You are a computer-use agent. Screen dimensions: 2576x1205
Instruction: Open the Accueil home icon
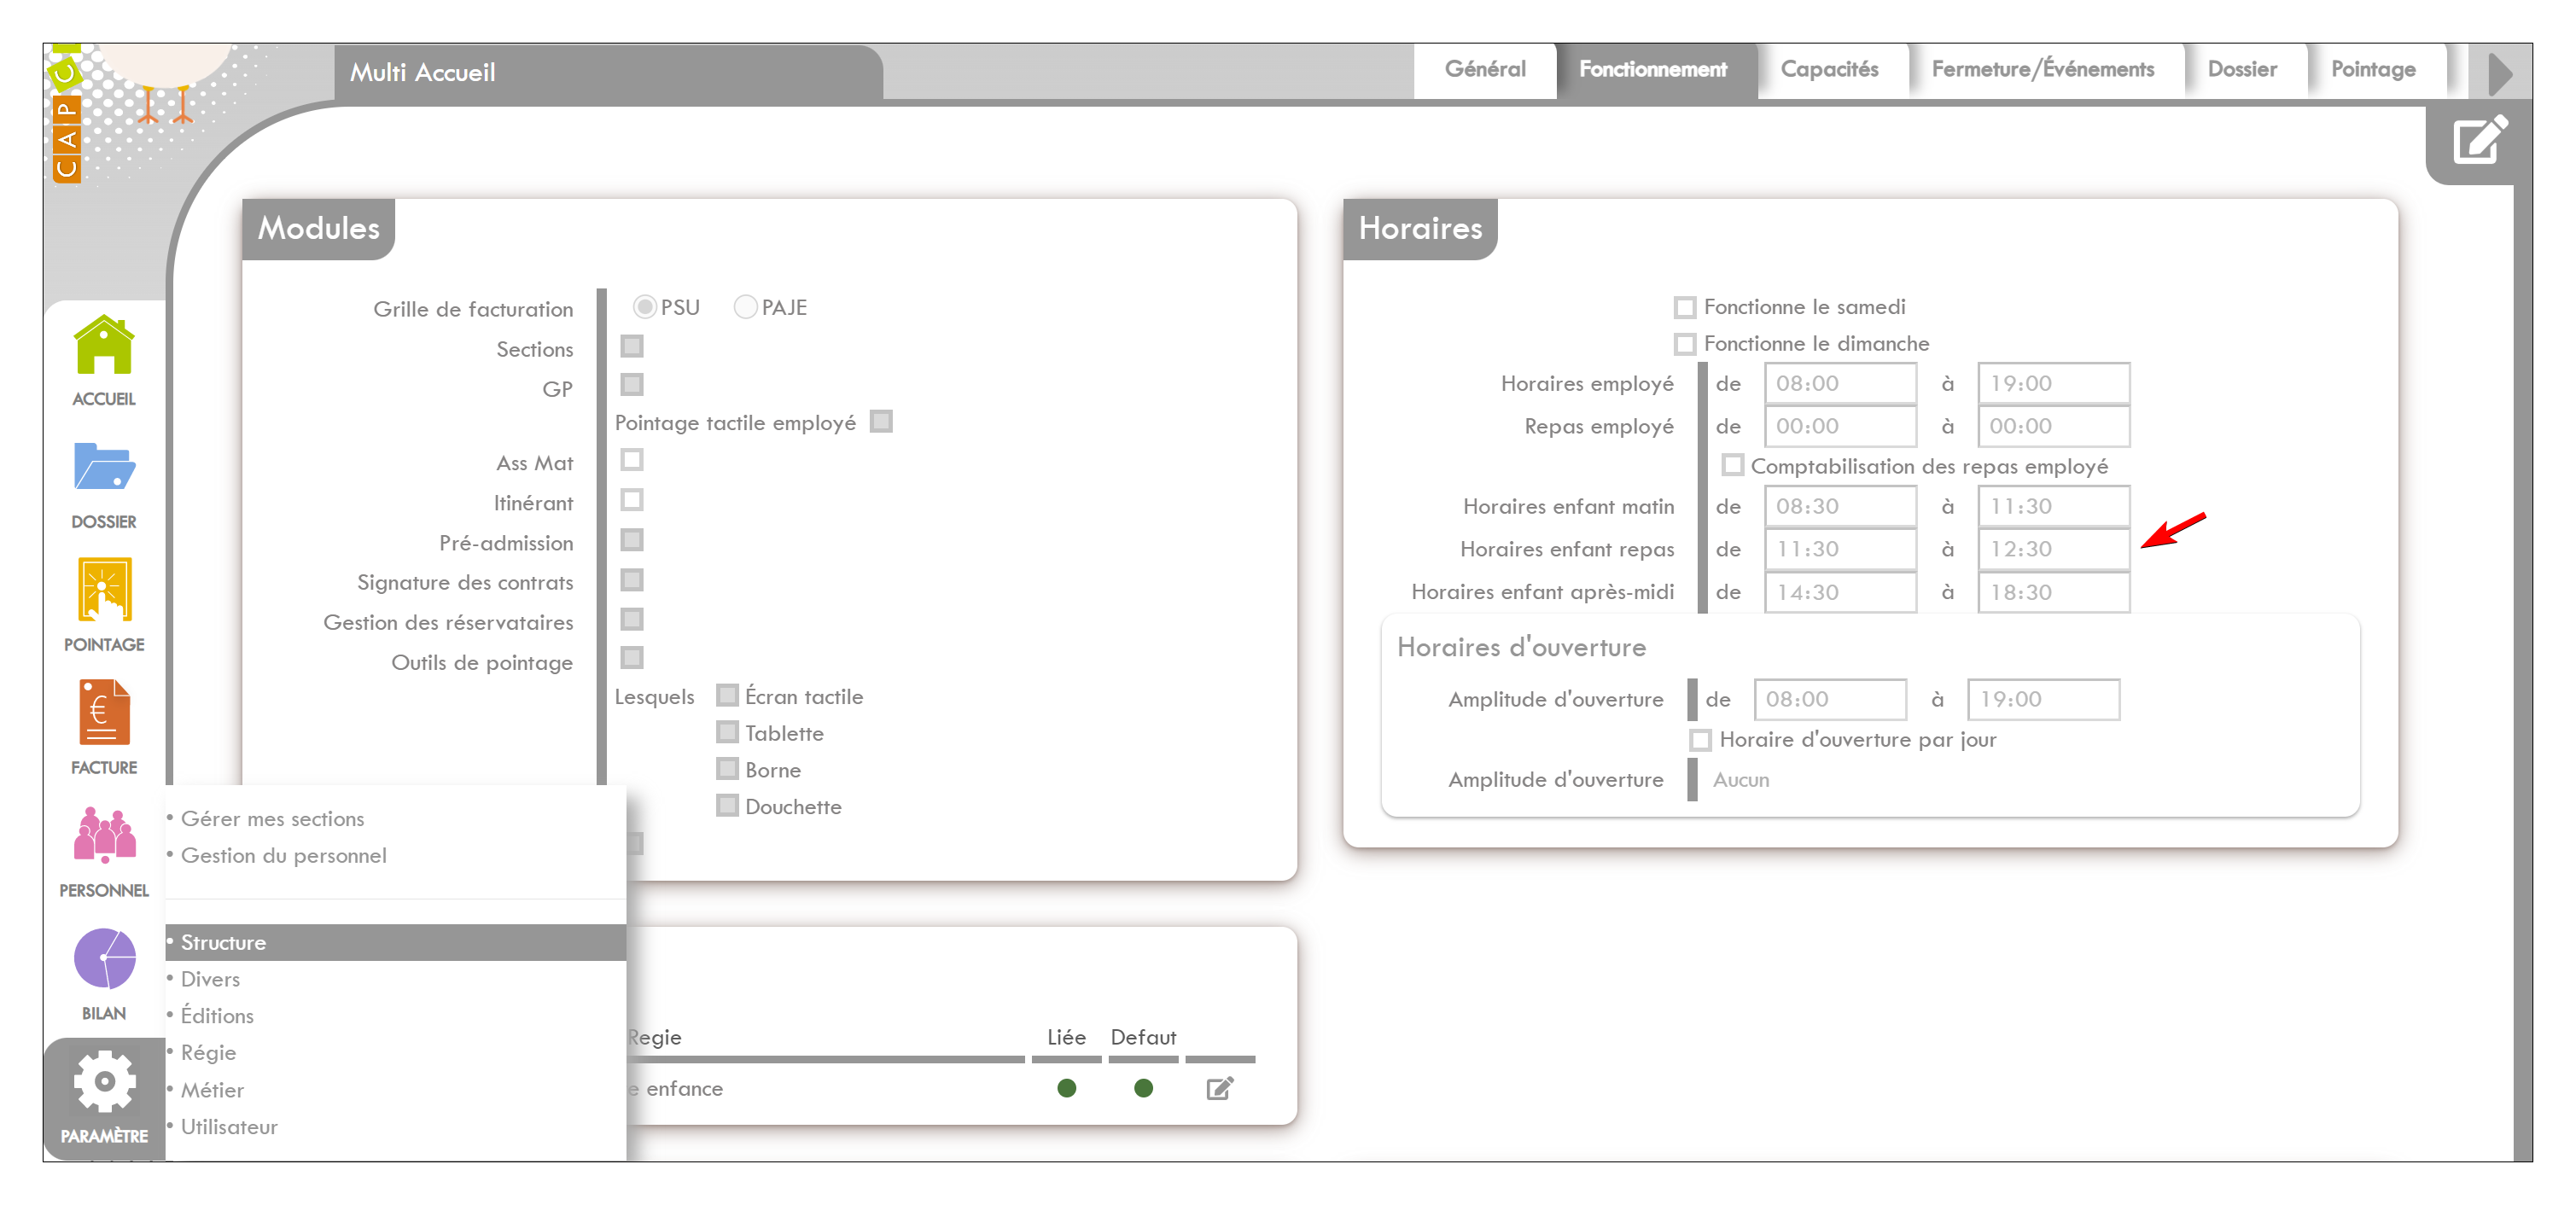104,345
